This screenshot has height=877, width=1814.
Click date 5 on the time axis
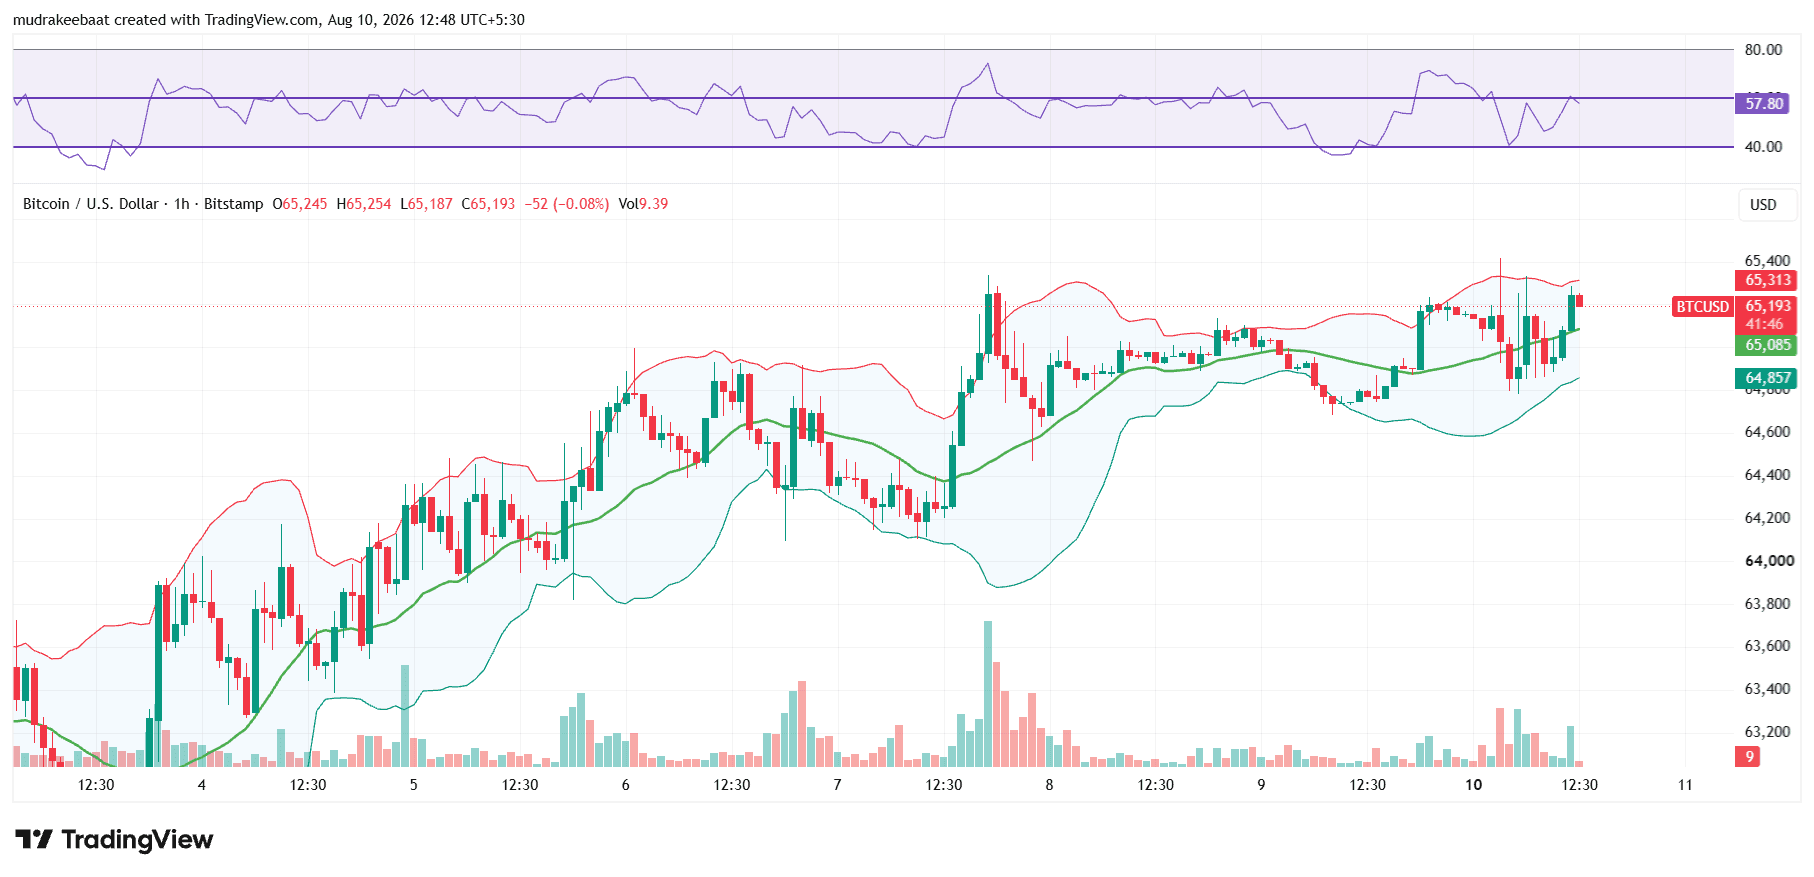[x=414, y=785]
